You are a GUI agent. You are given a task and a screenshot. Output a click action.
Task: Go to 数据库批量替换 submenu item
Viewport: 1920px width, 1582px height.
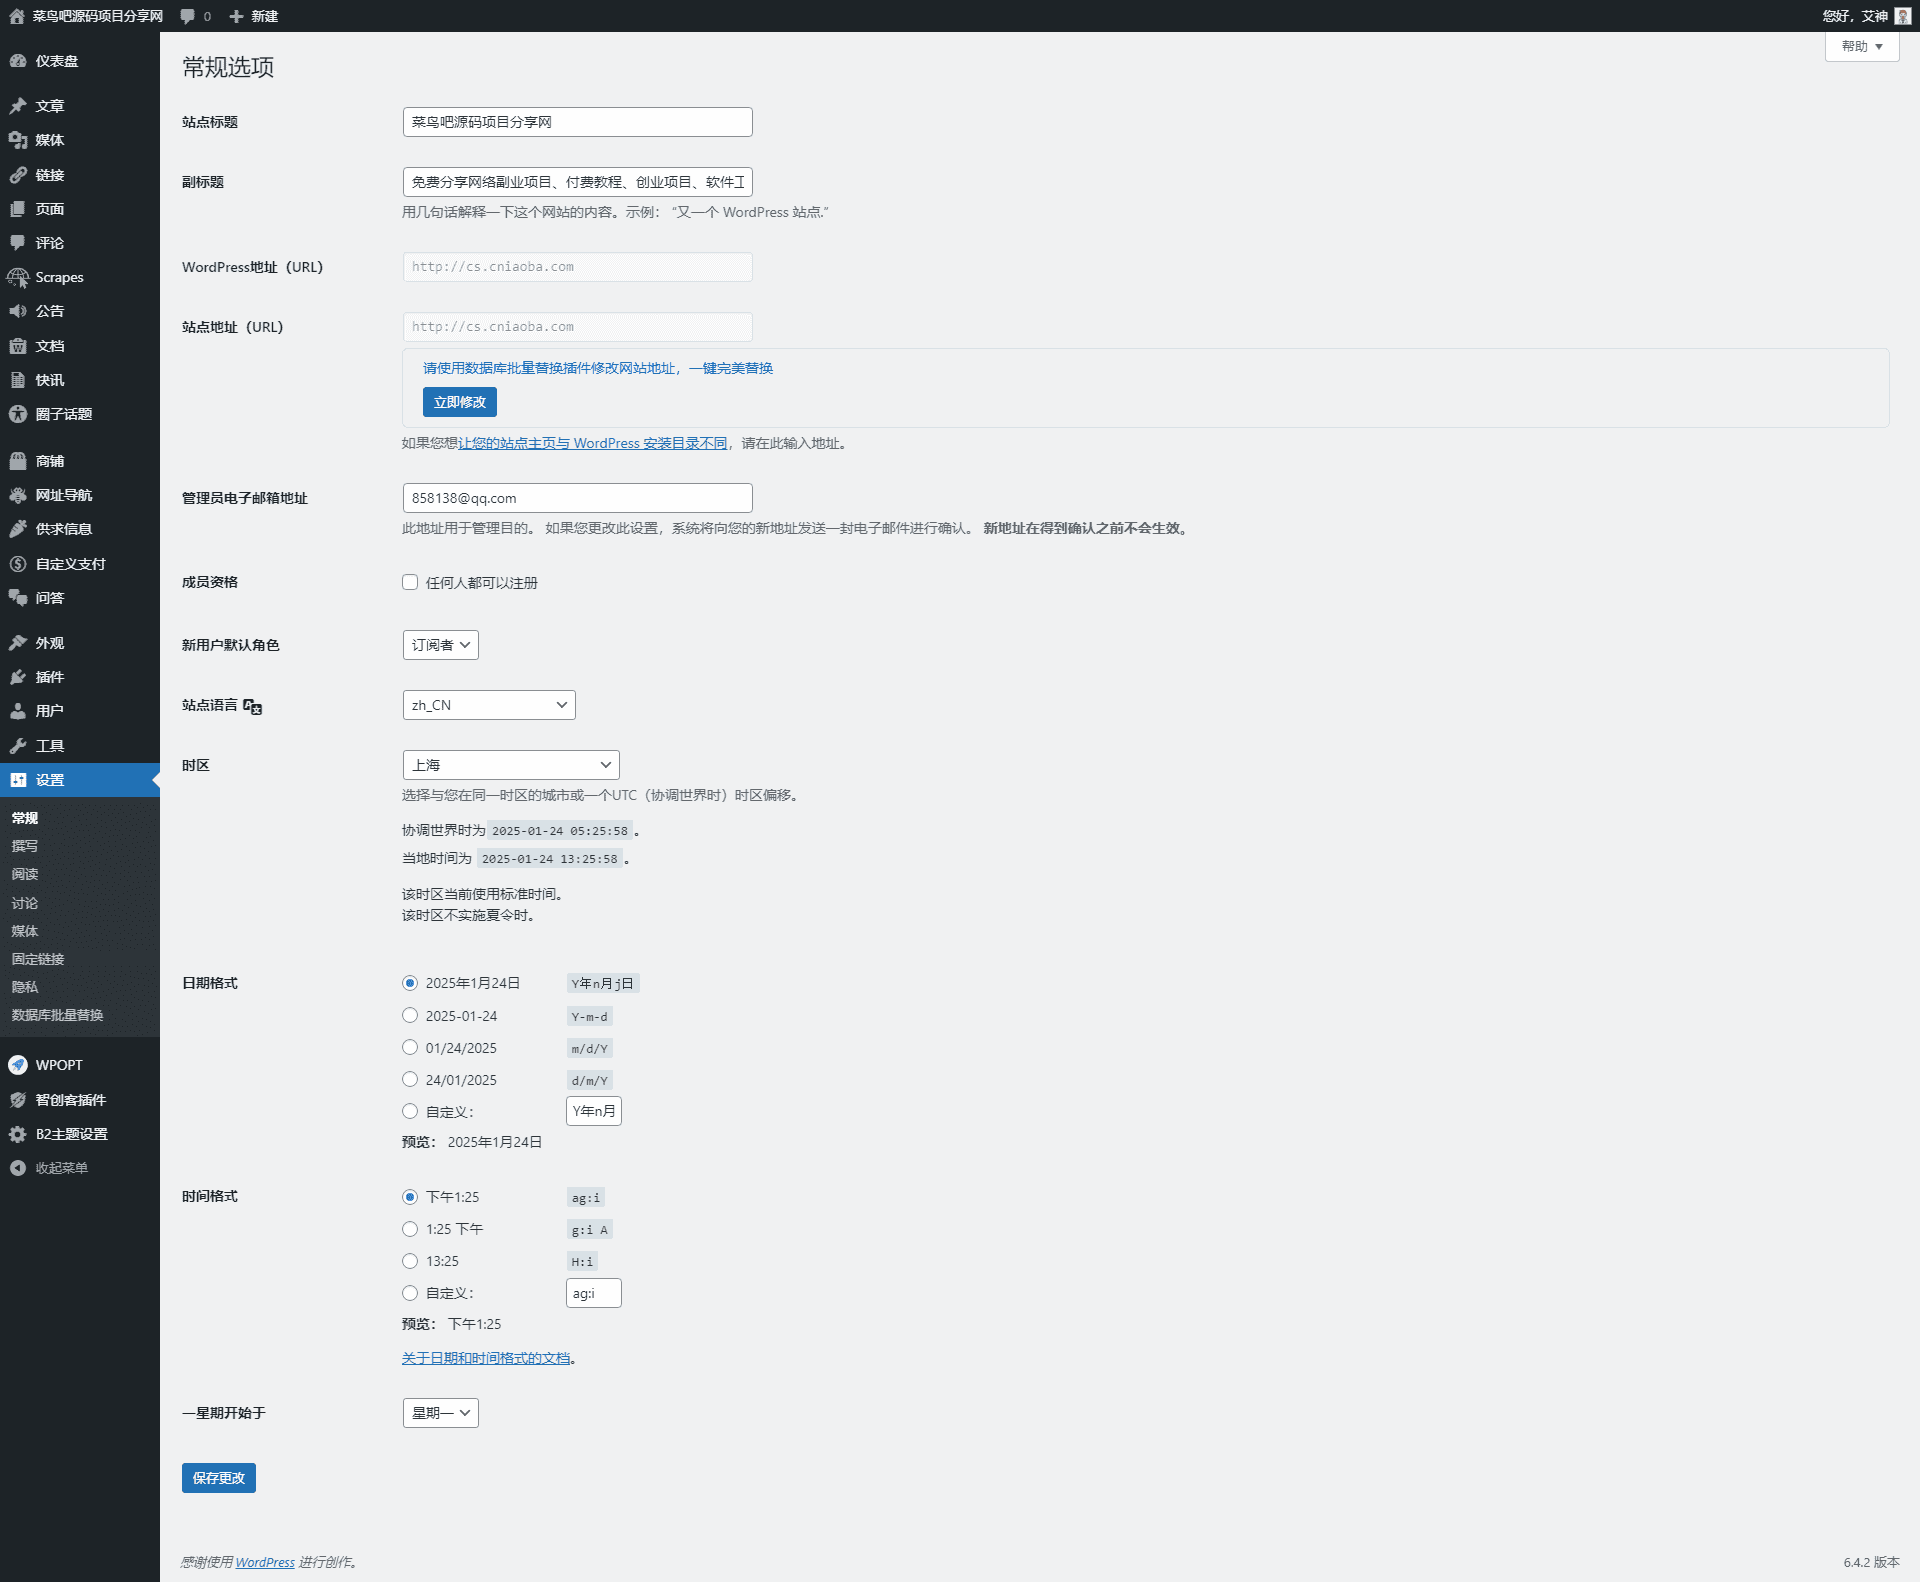click(57, 1015)
